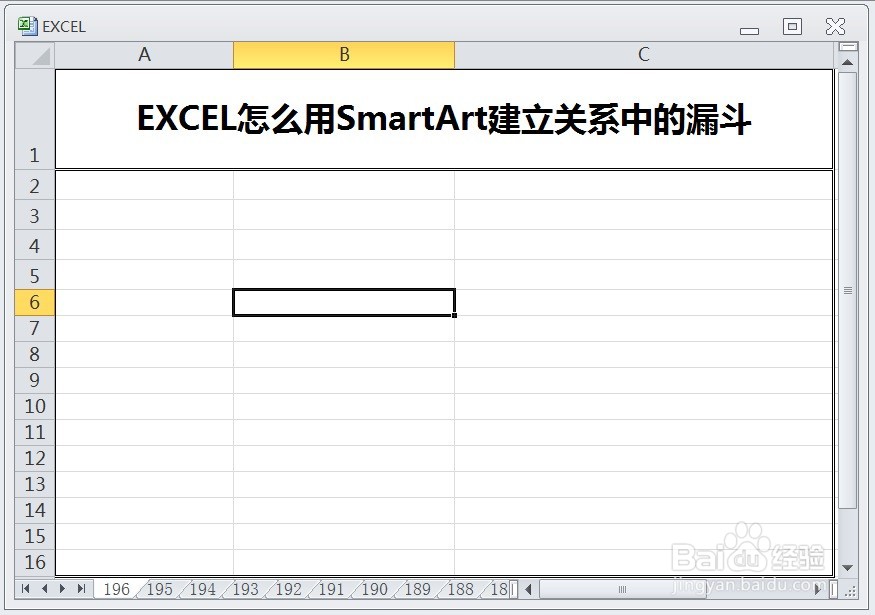Click the SmartArt funnel title cell
The image size is (875, 615).
coord(444,119)
